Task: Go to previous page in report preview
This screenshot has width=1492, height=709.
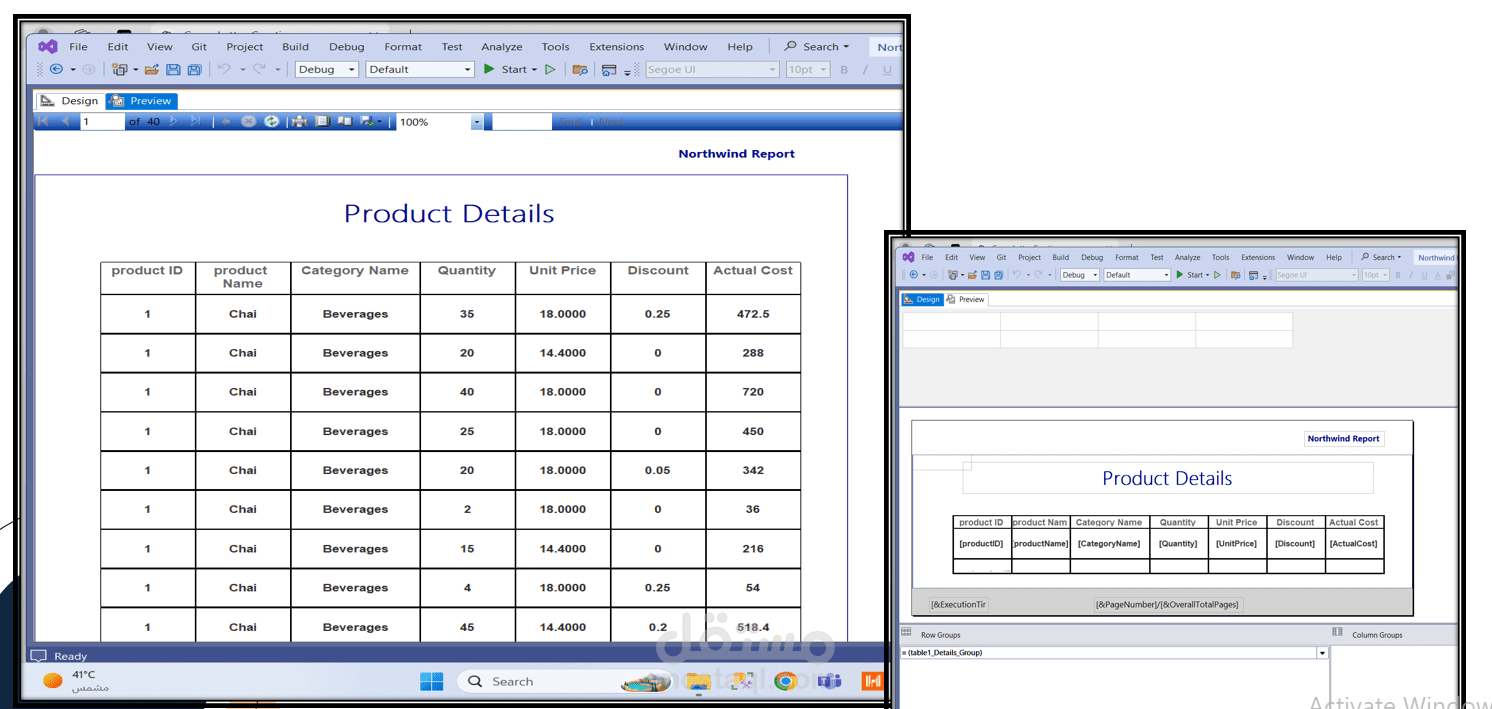Action: pos(65,121)
